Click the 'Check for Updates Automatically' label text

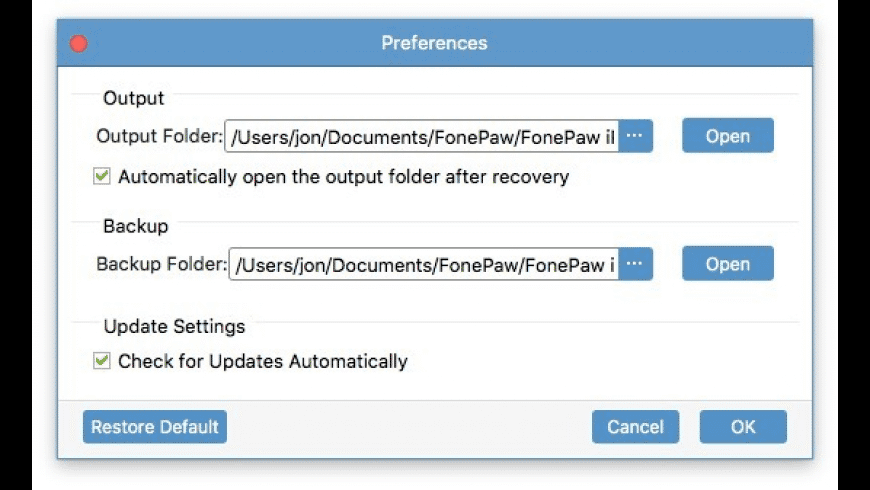point(262,361)
